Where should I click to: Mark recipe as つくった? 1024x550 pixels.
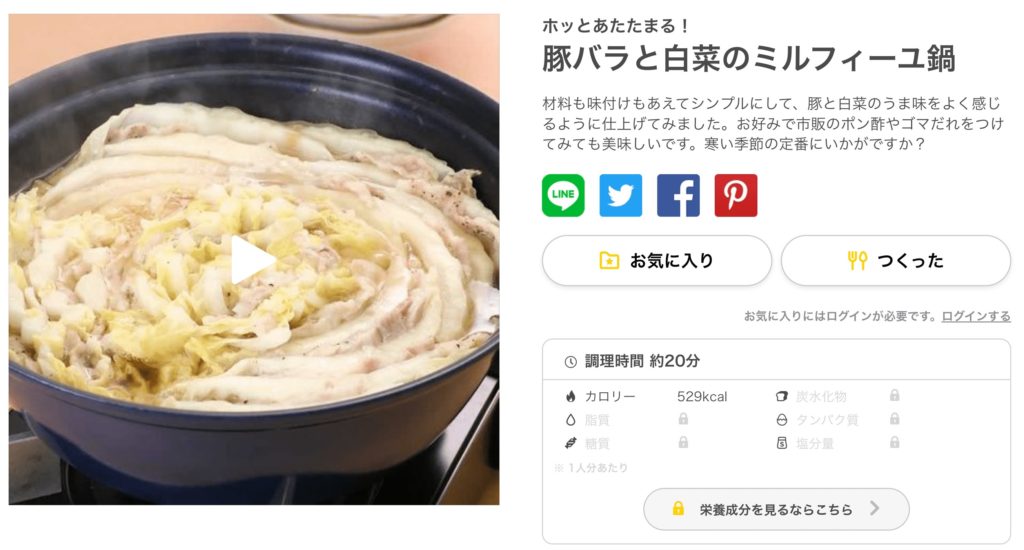pos(895,261)
